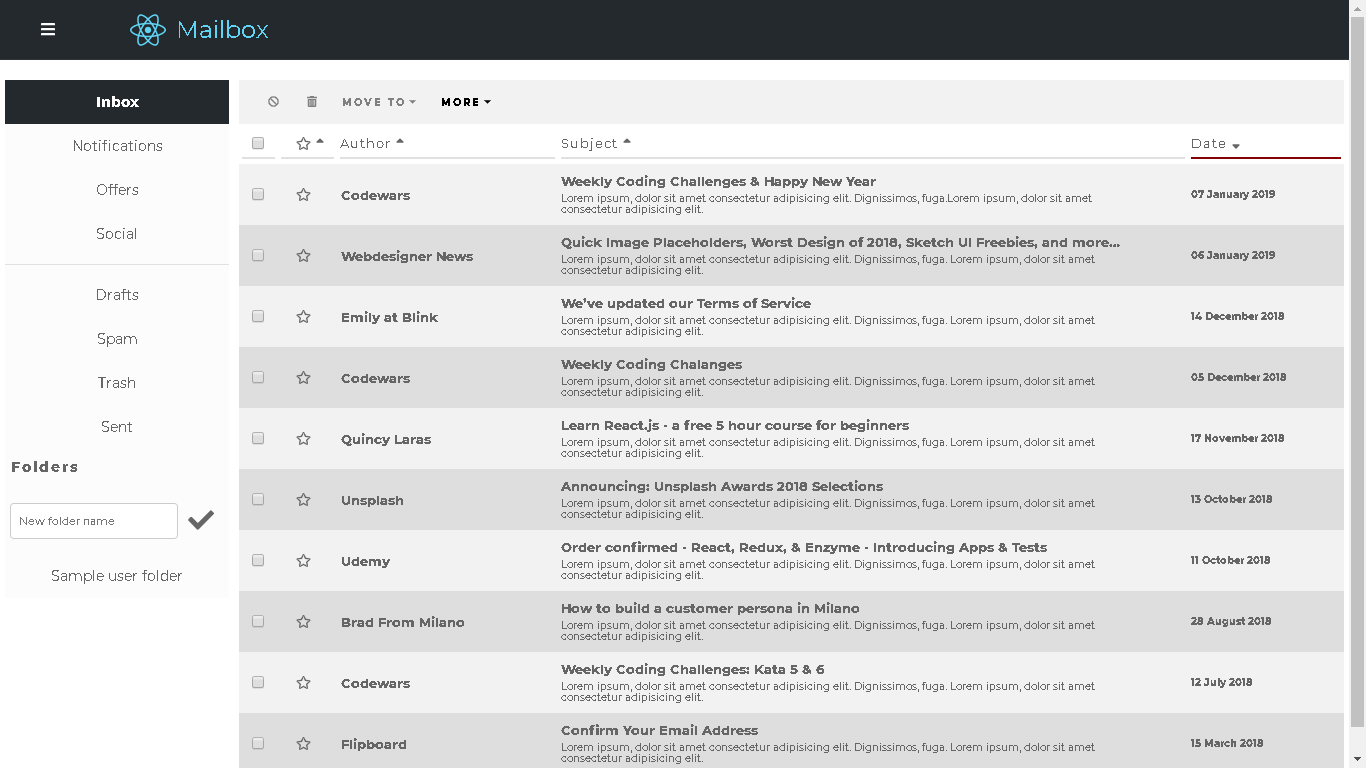Viewport: 1366px width, 768px height.
Task: Click the Folders section heading
Action: click(45, 467)
